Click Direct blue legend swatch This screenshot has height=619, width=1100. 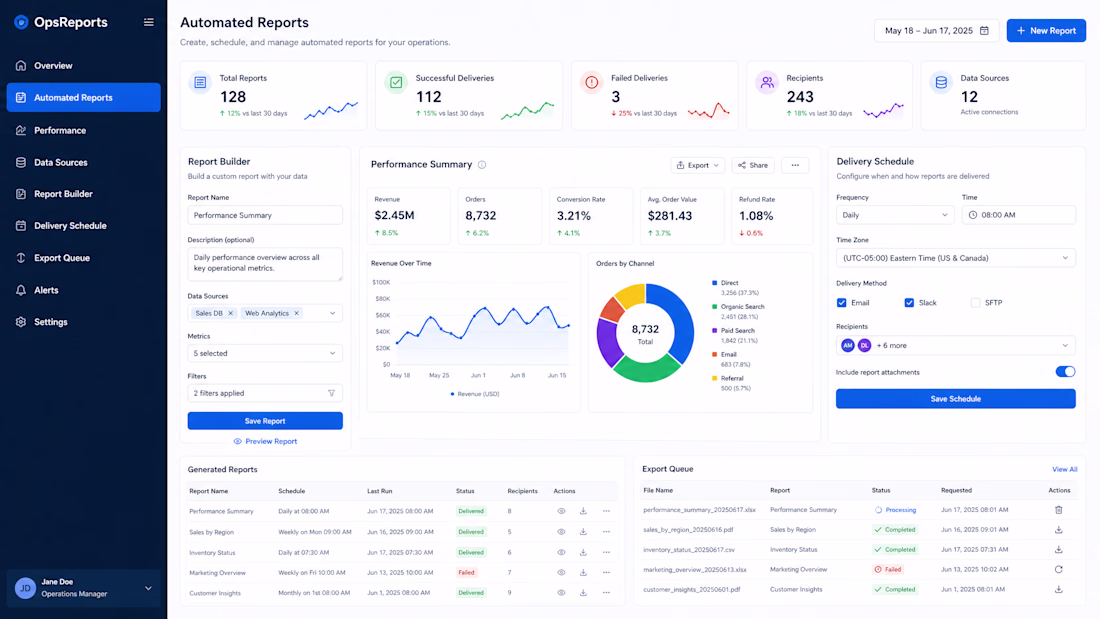tap(715, 283)
